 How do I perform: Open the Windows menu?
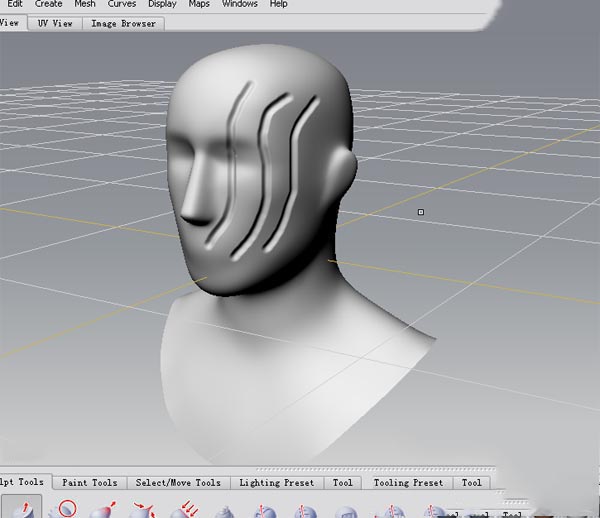pyautogui.click(x=239, y=4)
